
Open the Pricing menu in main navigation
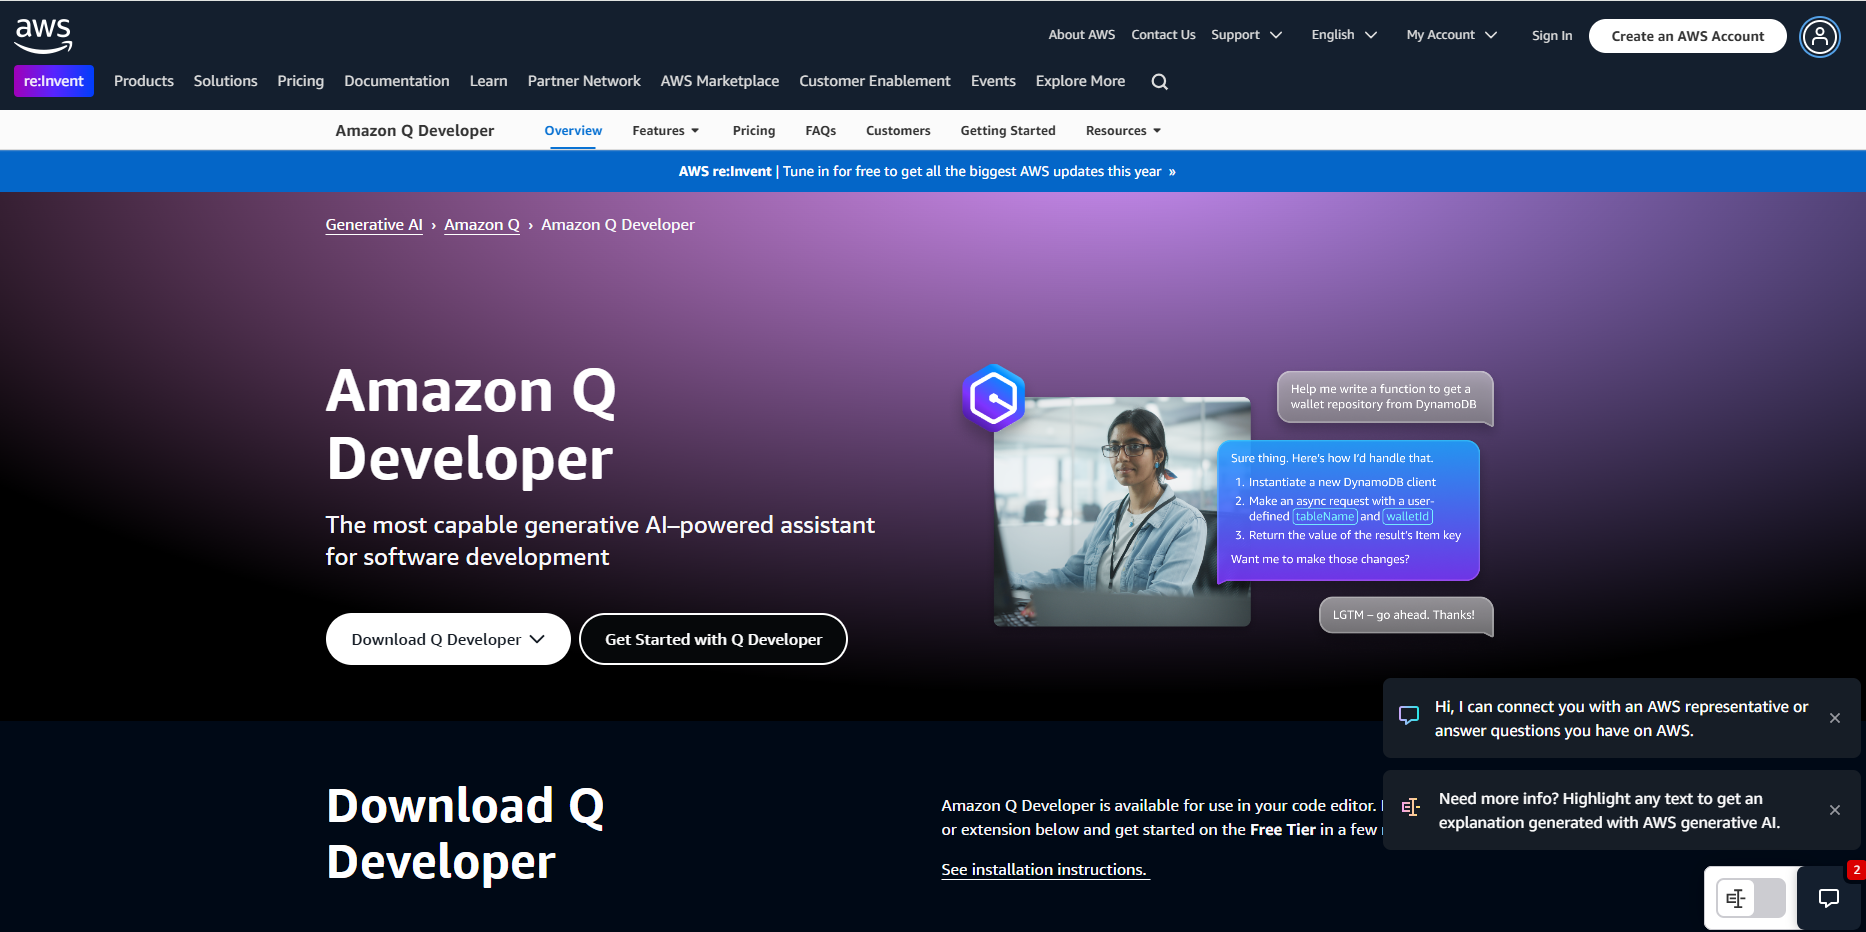301,81
